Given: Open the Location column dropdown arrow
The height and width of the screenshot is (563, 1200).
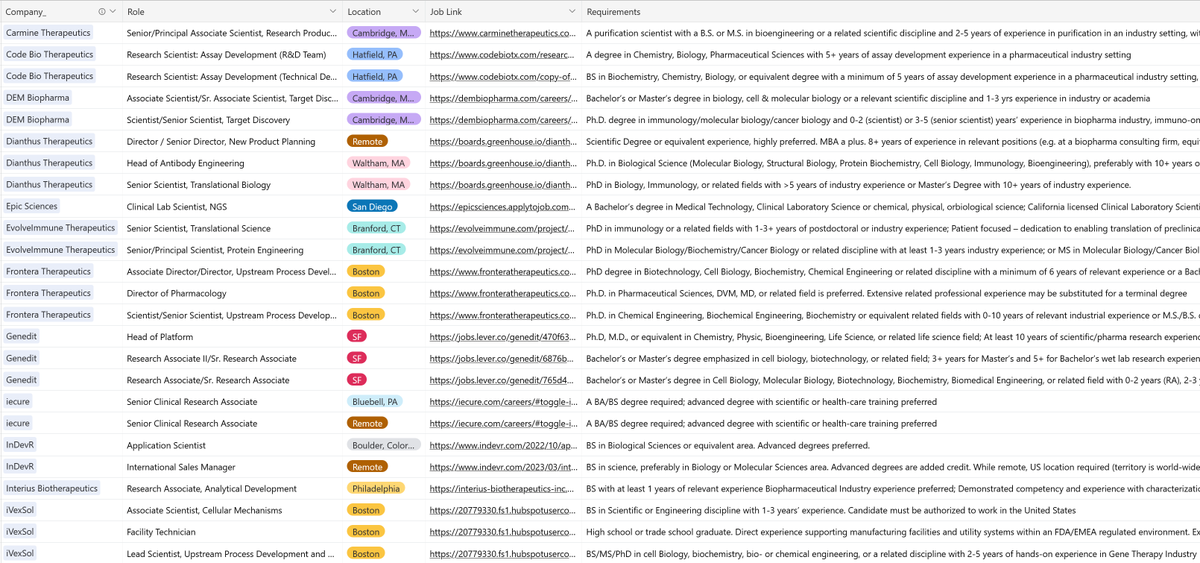Looking at the screenshot, I should coord(414,12).
